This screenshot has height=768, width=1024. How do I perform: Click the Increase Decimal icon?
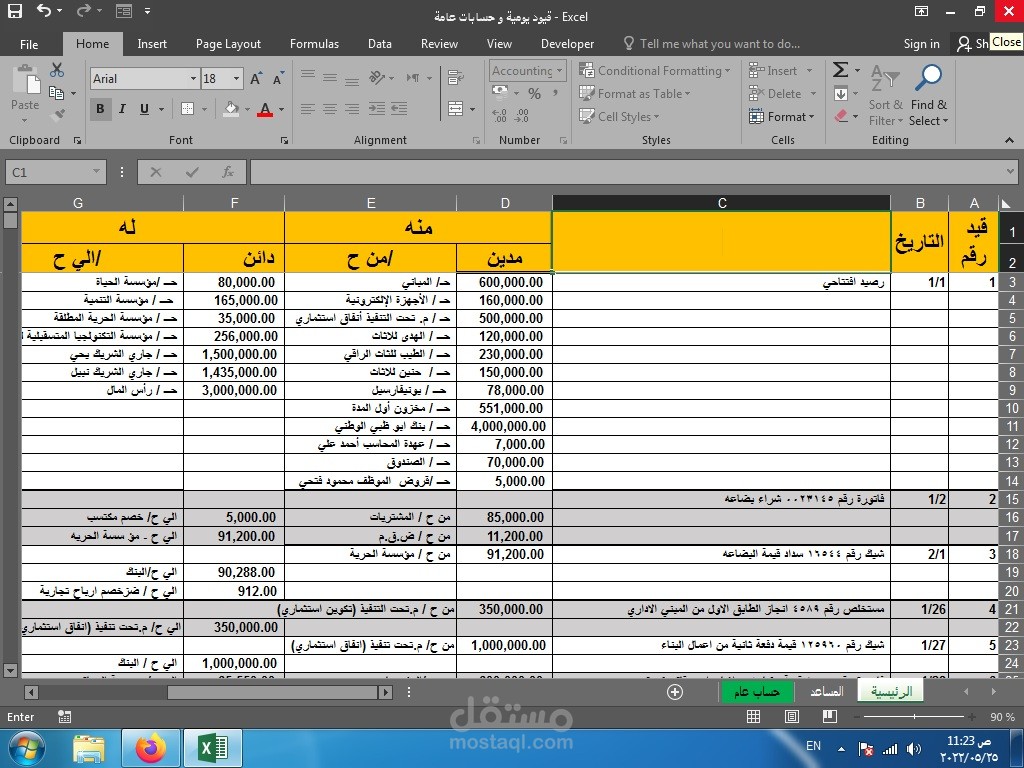pos(500,116)
